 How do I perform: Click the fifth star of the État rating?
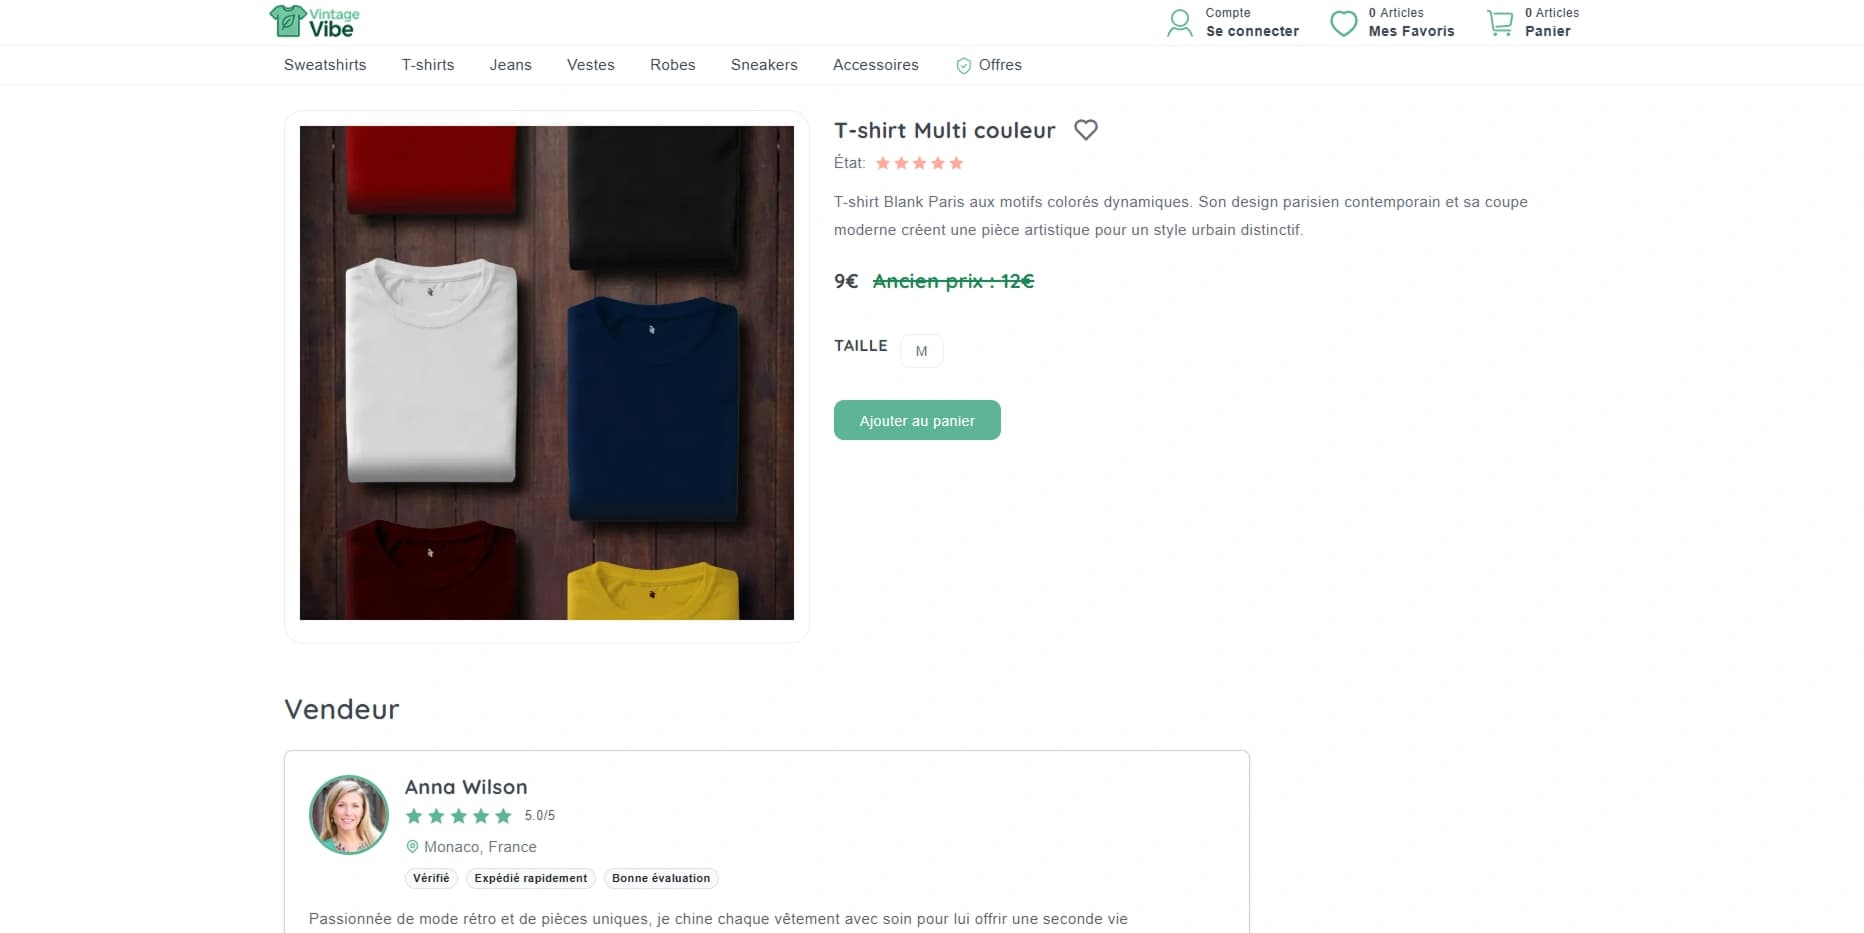coord(955,163)
